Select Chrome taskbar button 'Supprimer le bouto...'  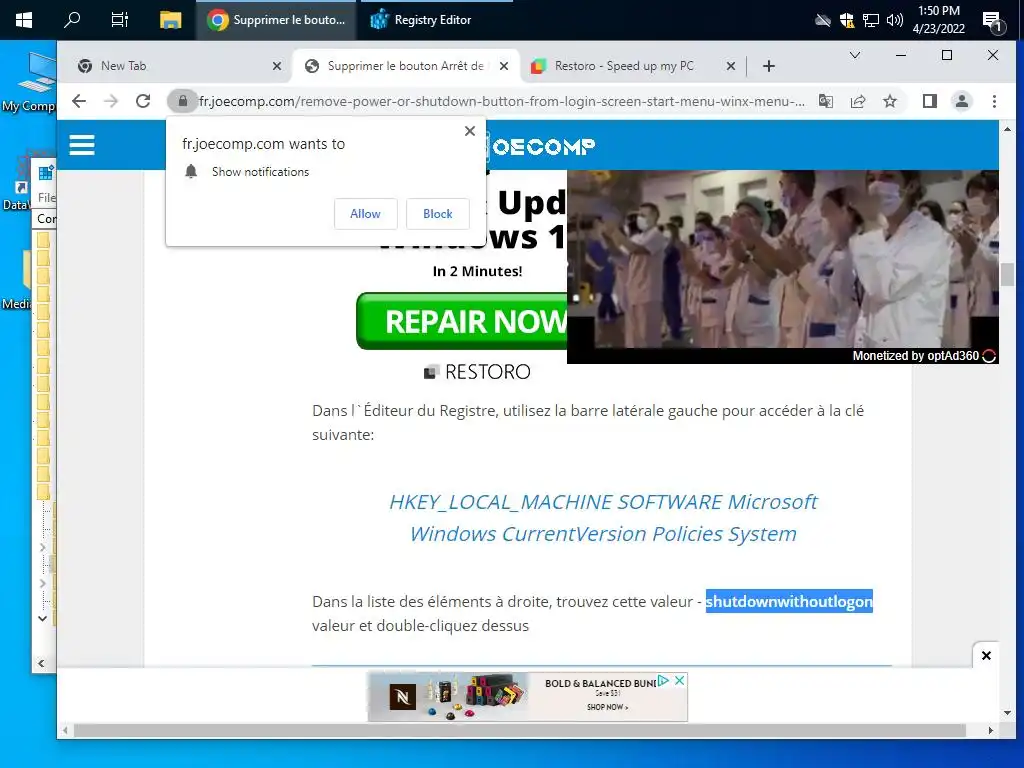tap(276, 20)
